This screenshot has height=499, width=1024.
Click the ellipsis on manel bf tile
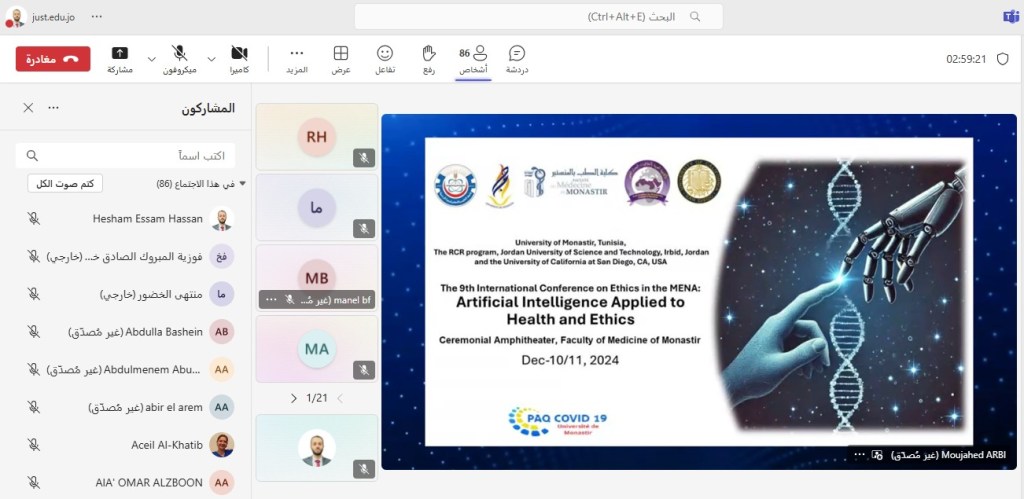(270, 299)
